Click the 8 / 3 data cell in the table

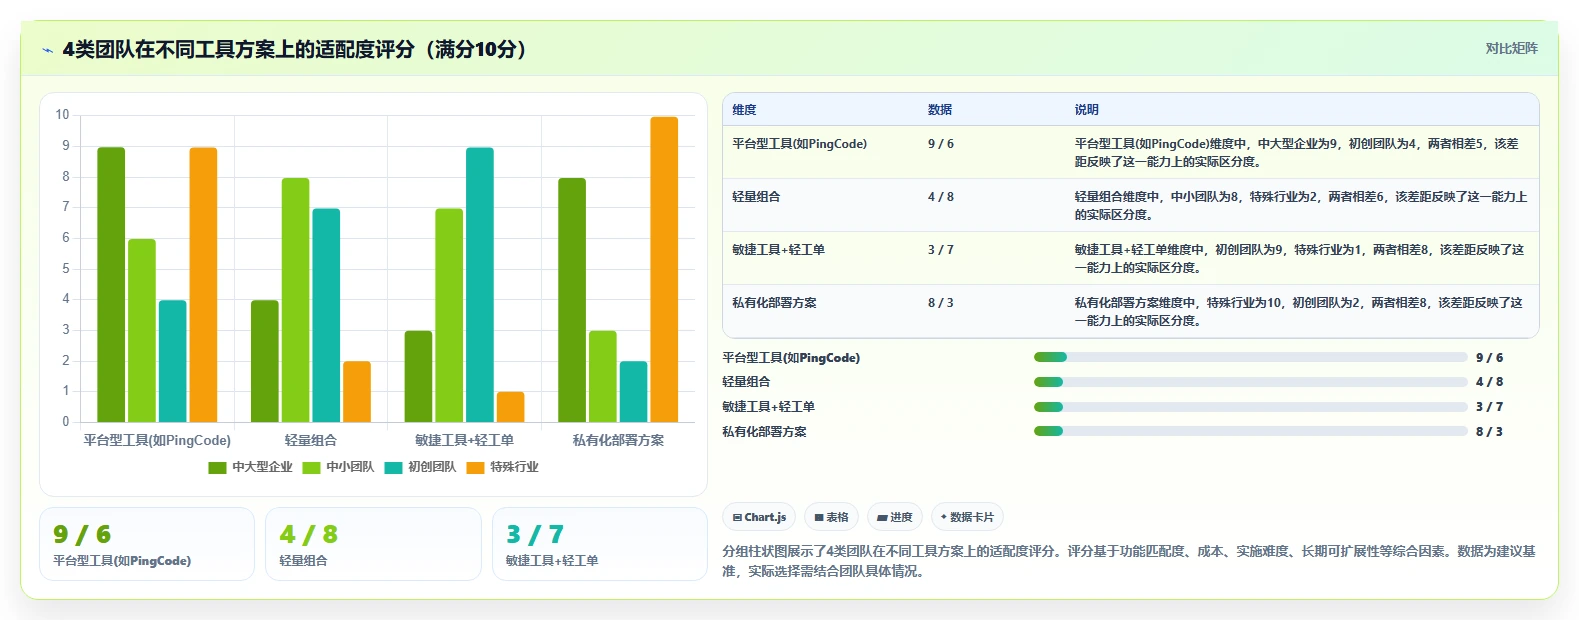(x=941, y=303)
